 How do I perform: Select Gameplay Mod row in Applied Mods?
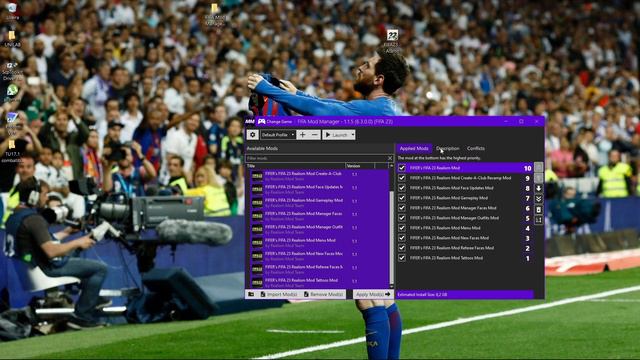(x=465, y=198)
